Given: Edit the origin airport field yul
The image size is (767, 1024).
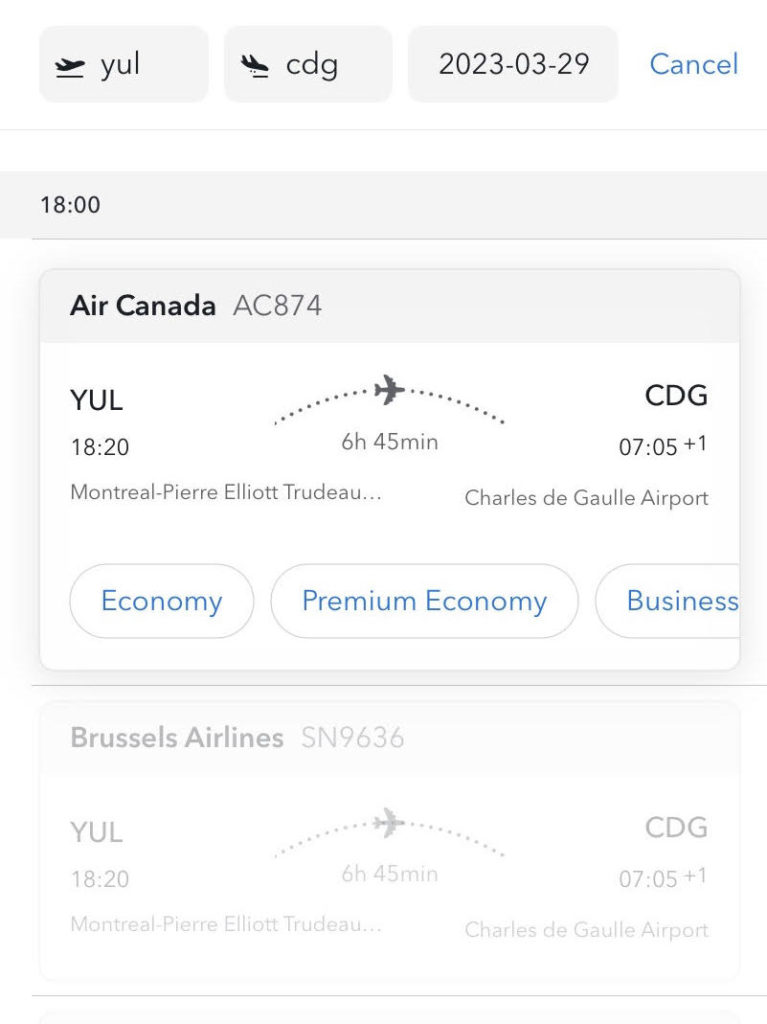Looking at the screenshot, I should pyautogui.click(x=124, y=65).
